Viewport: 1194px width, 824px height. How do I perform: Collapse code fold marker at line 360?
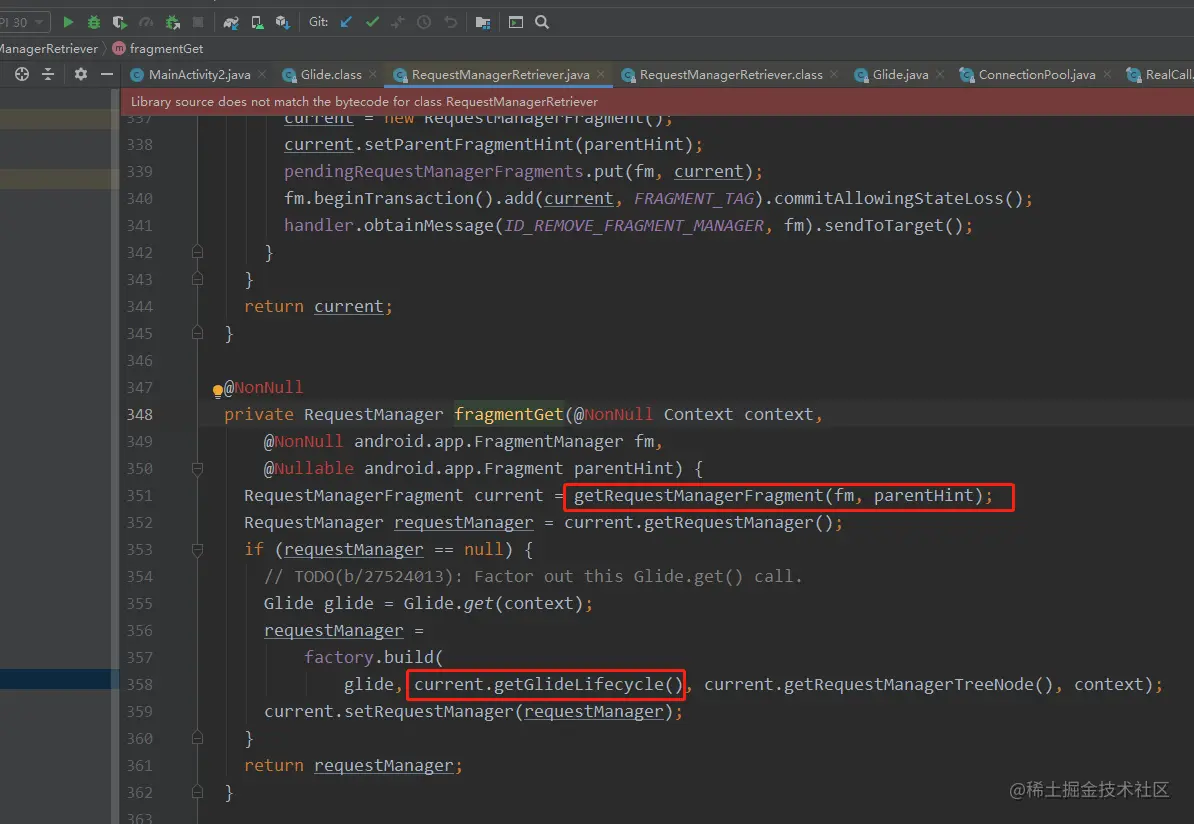[x=197, y=738]
